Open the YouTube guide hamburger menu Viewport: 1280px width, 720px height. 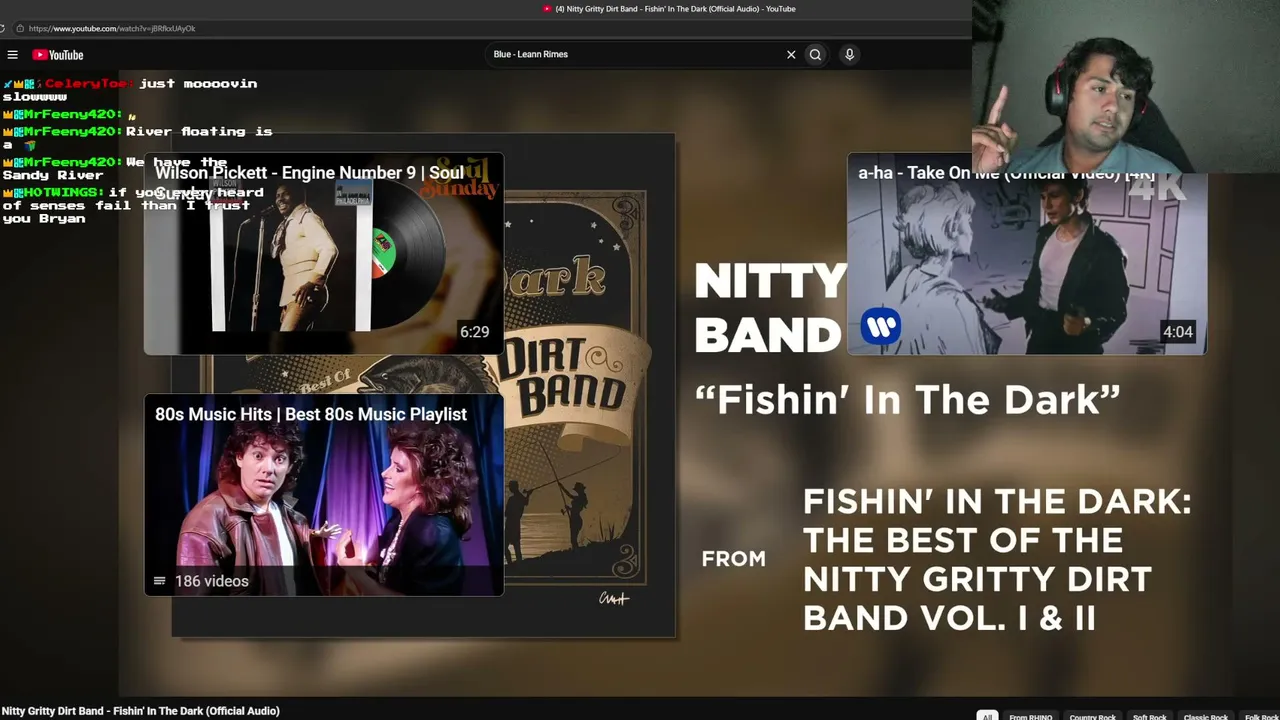pyautogui.click(x=12, y=55)
